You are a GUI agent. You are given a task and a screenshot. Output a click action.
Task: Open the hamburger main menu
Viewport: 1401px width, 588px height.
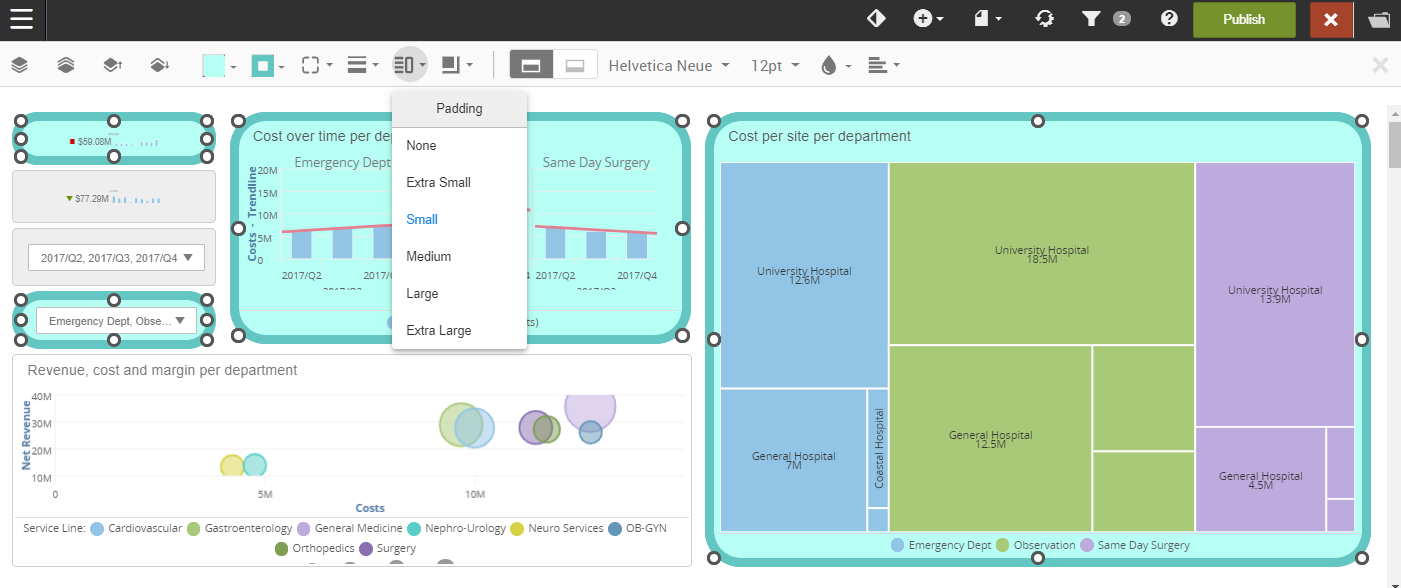coord(22,19)
